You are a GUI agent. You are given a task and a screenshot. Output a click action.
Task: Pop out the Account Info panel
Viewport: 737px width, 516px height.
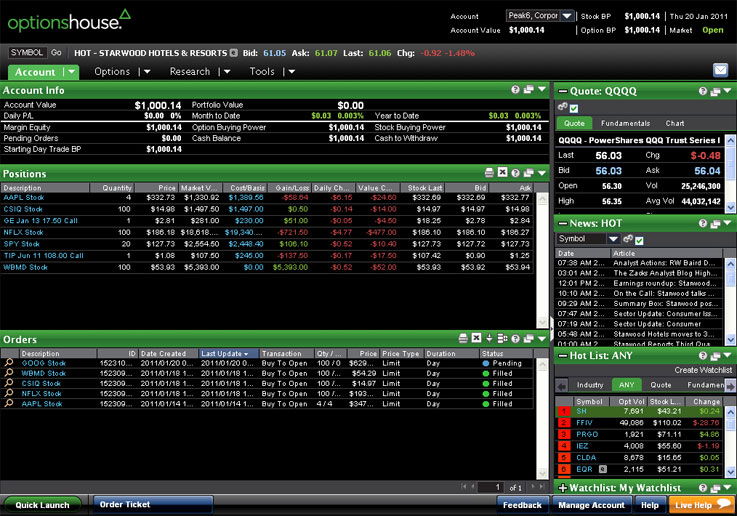pos(528,89)
